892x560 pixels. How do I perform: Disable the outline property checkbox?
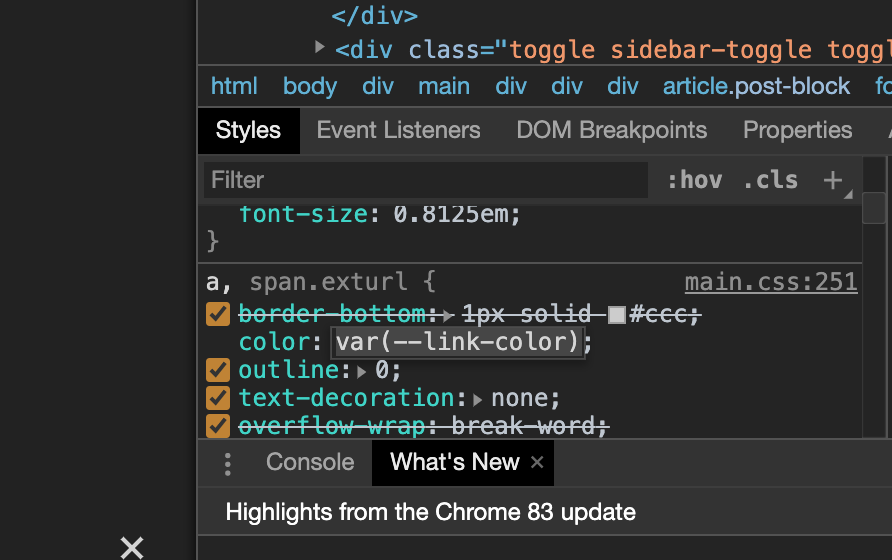[218, 370]
